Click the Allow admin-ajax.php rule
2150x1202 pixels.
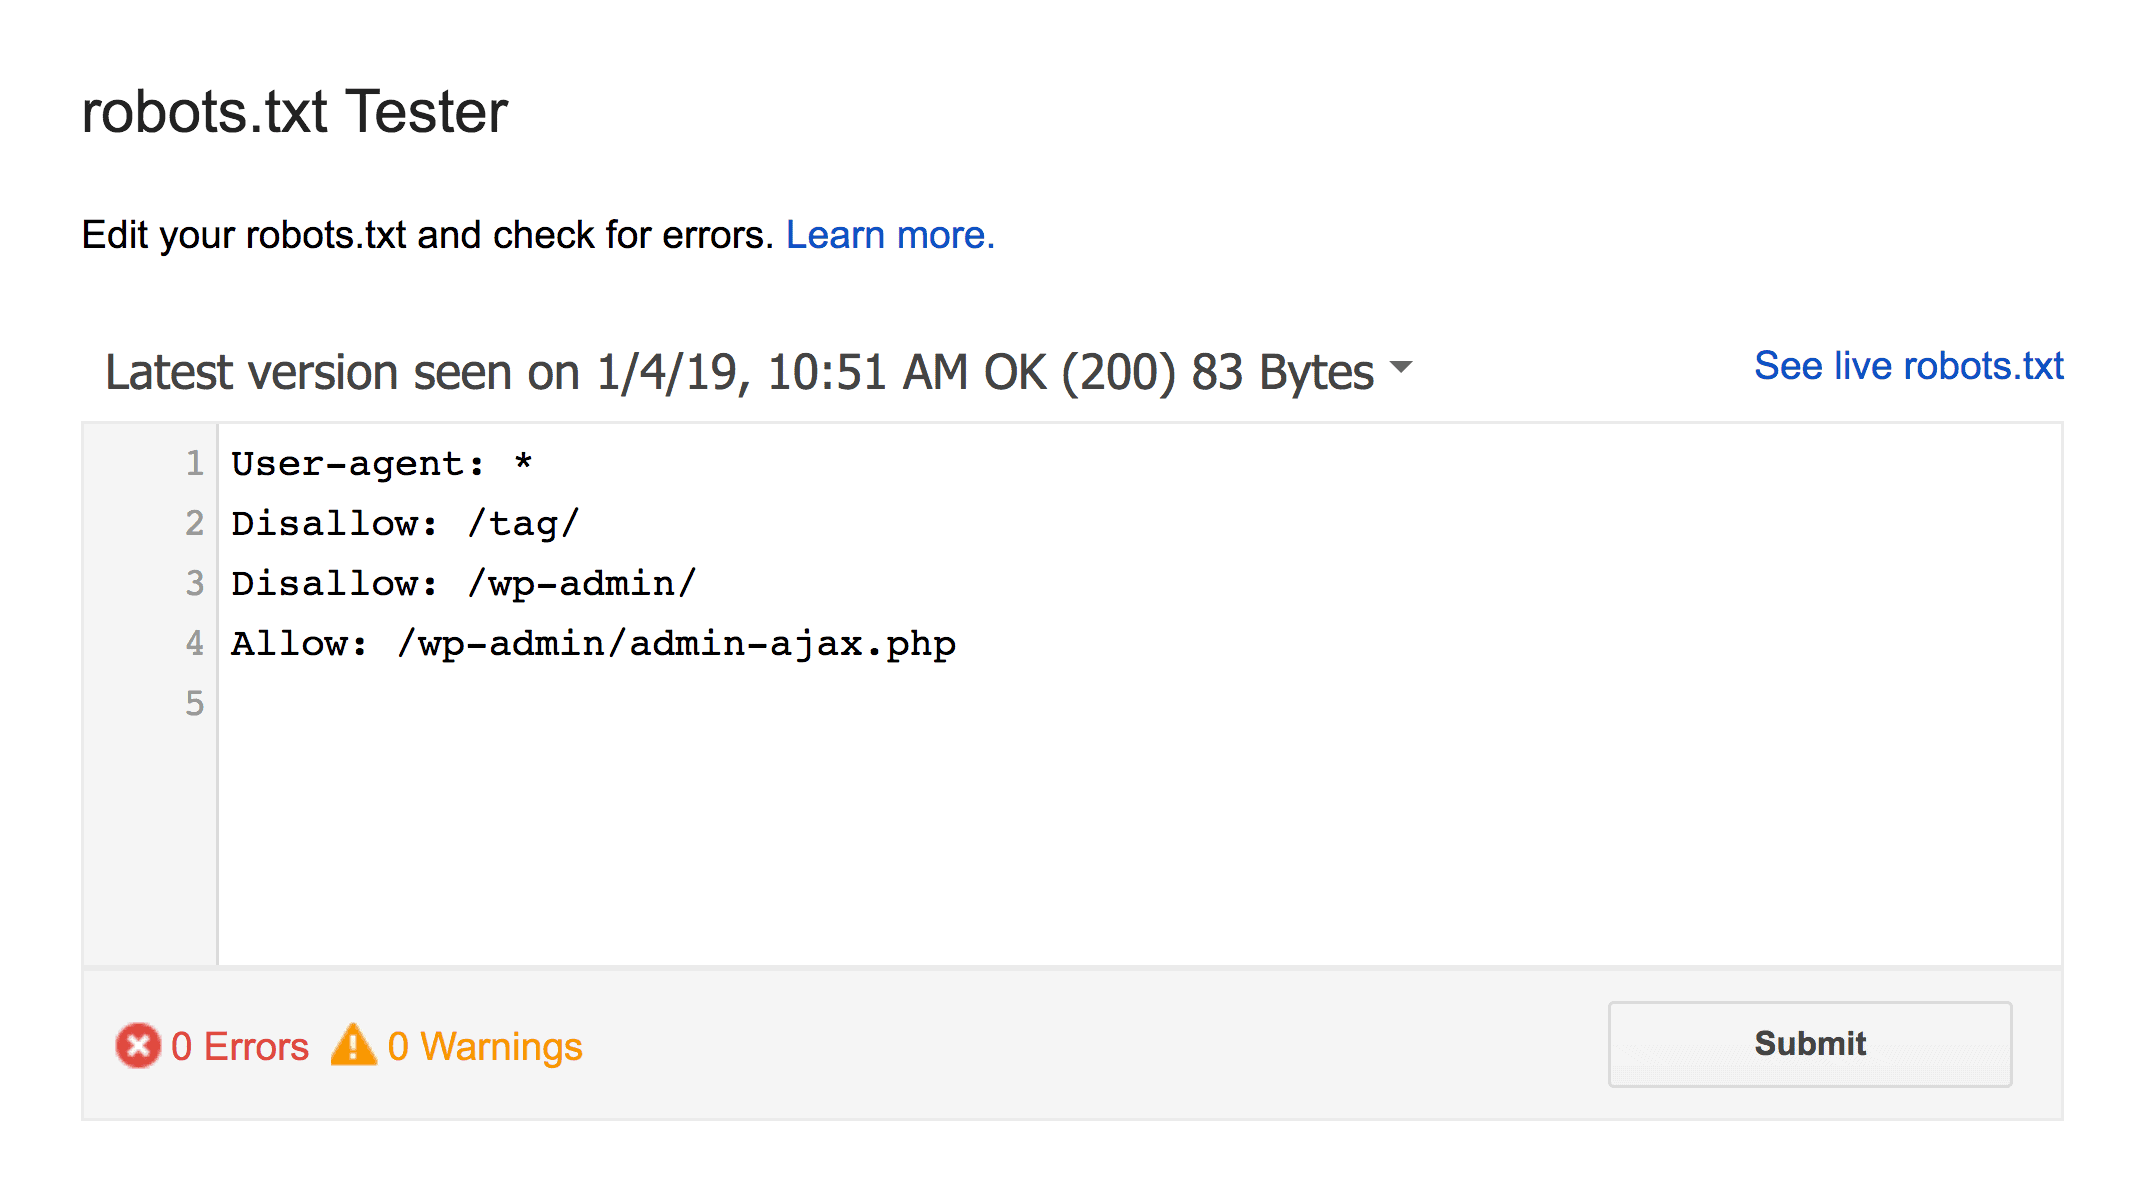pos(593,643)
